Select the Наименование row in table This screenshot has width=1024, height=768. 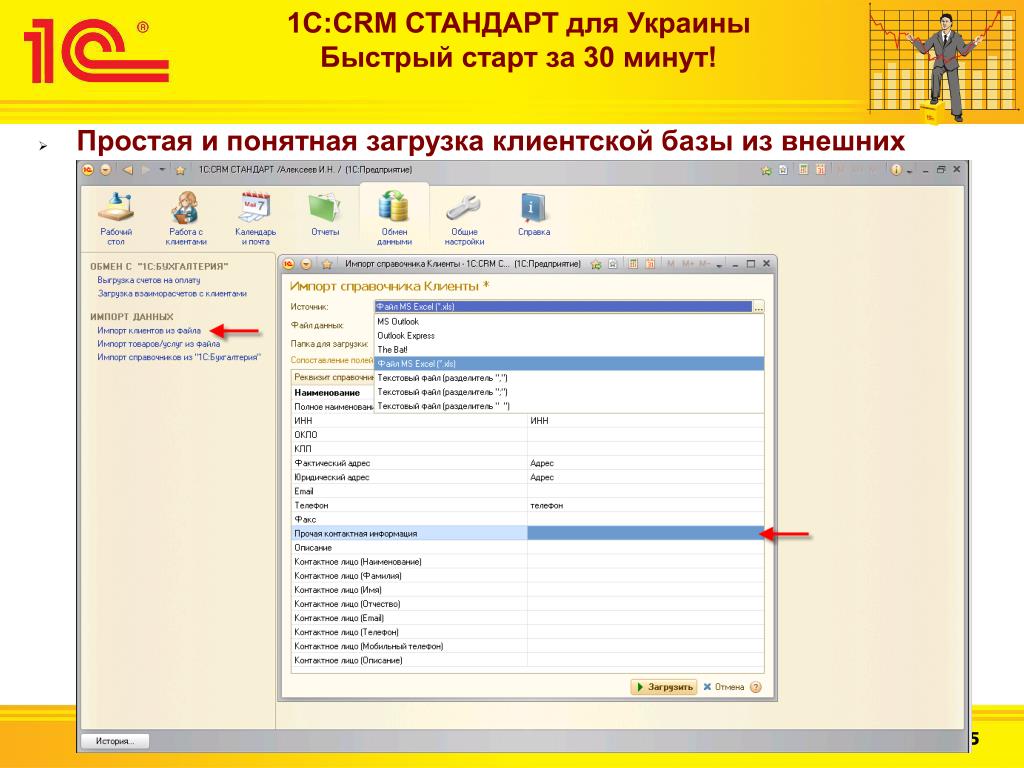[333, 392]
